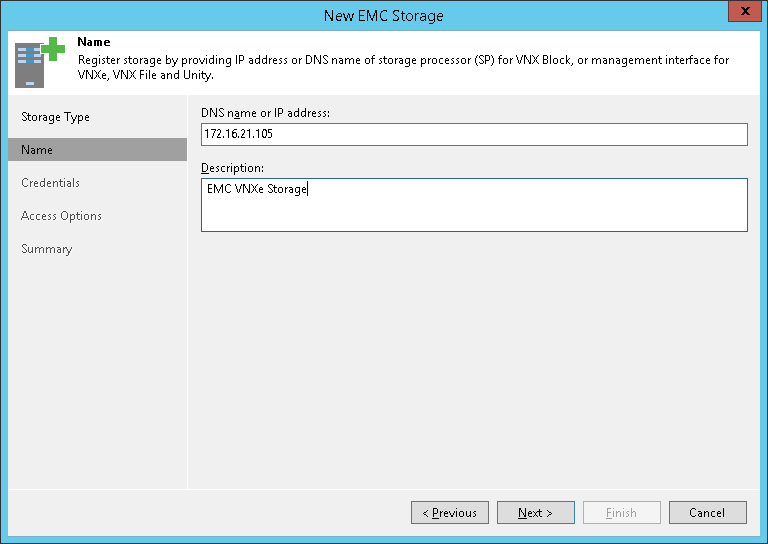Focus the DNS name or IP address field
Viewport: 768px width, 544px height.
tap(474, 135)
